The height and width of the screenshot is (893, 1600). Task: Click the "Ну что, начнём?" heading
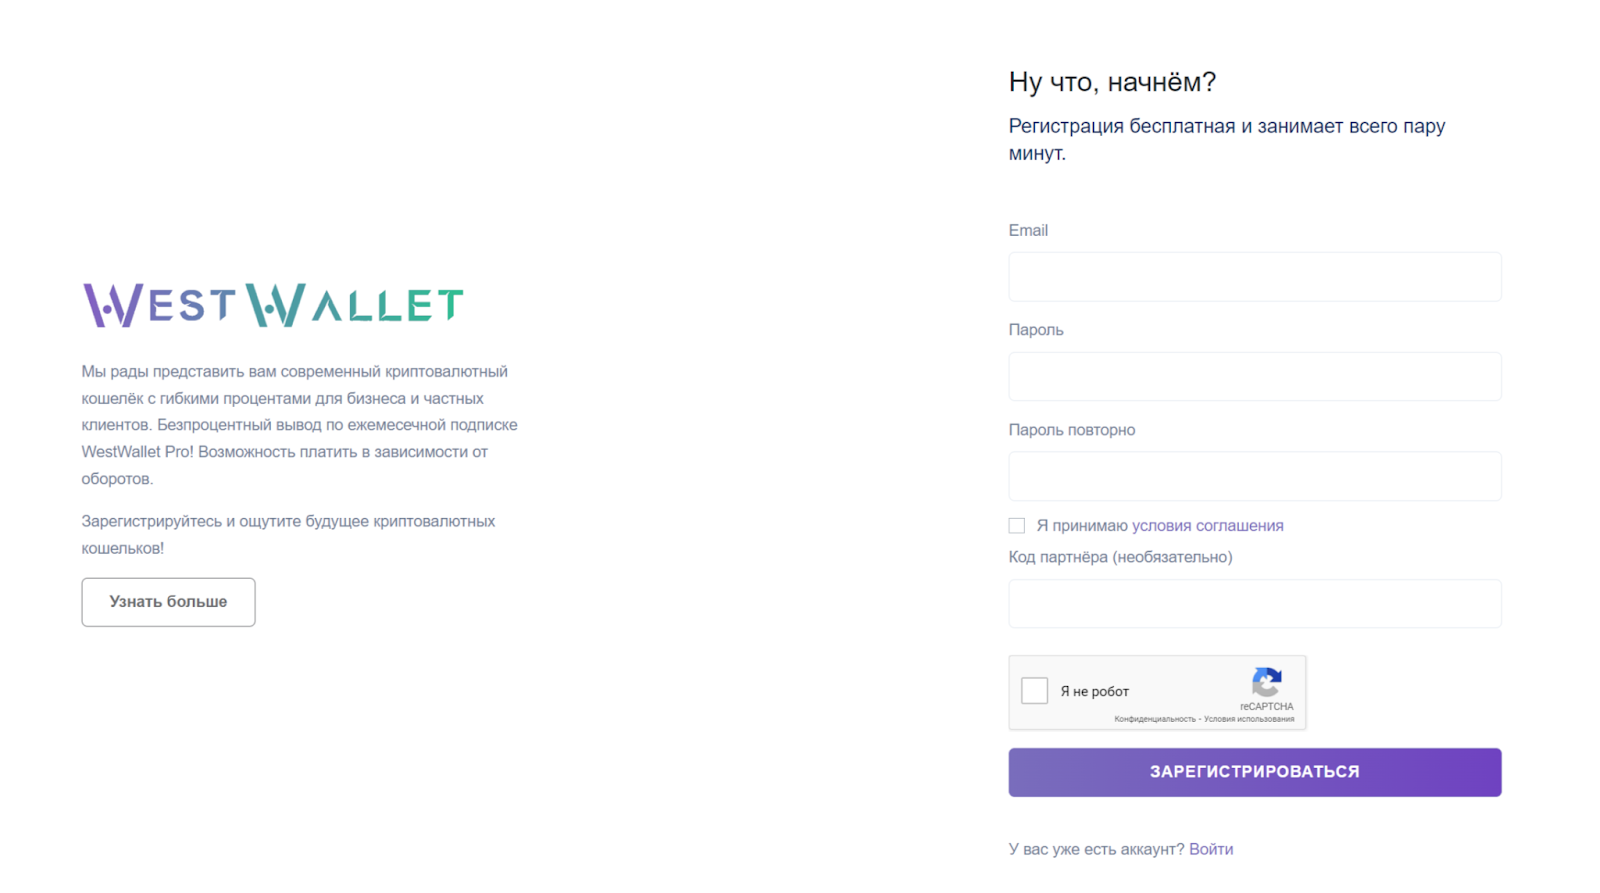[x=1112, y=82]
